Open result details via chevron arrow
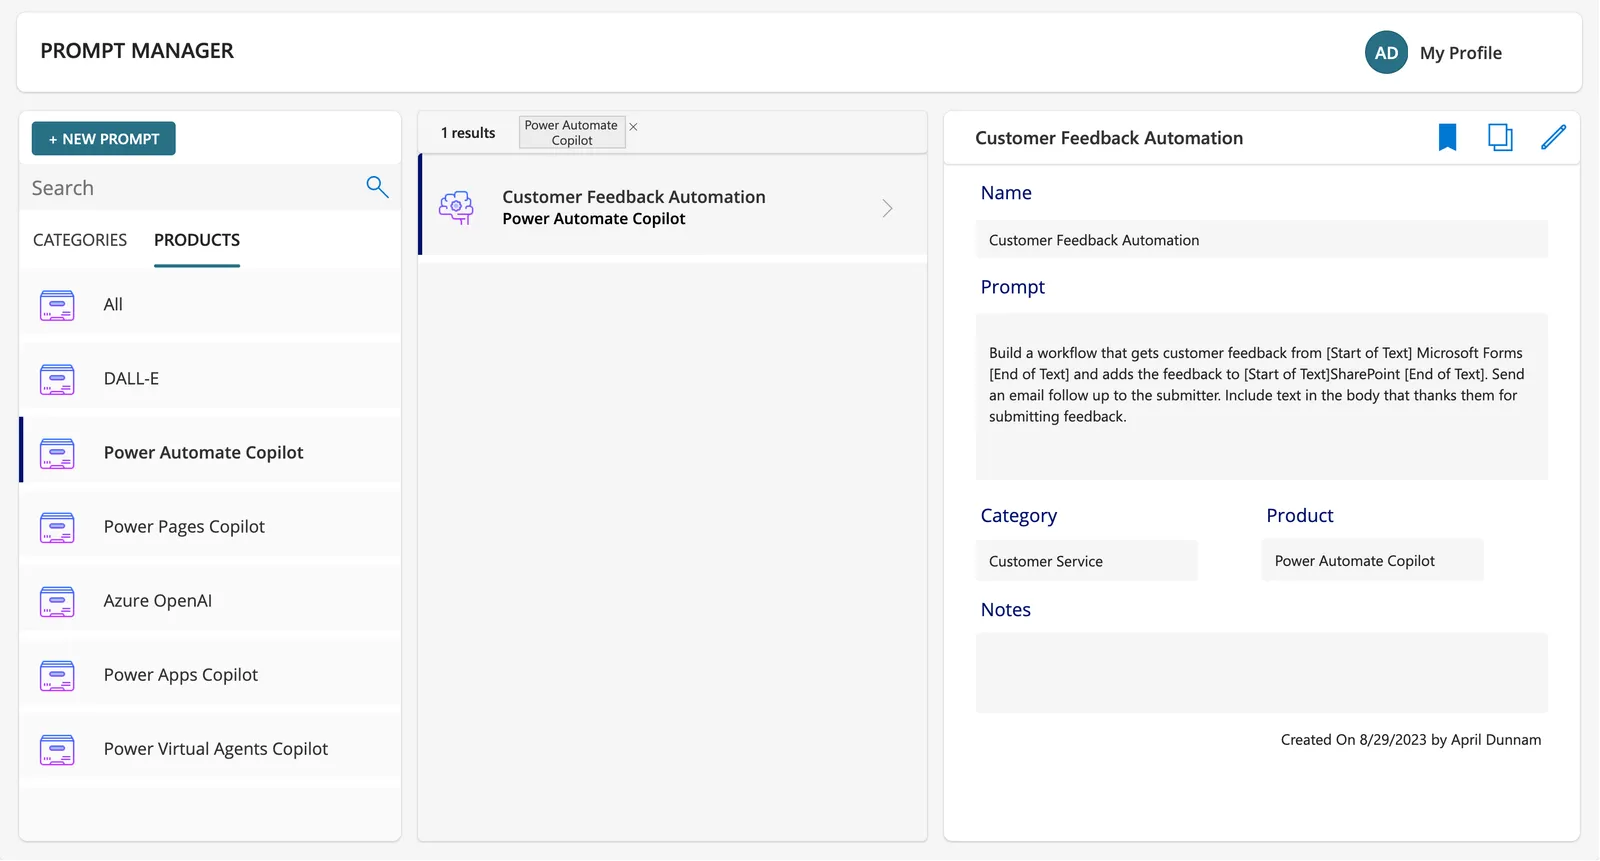Screen dimensions: 1600x861 [887, 208]
